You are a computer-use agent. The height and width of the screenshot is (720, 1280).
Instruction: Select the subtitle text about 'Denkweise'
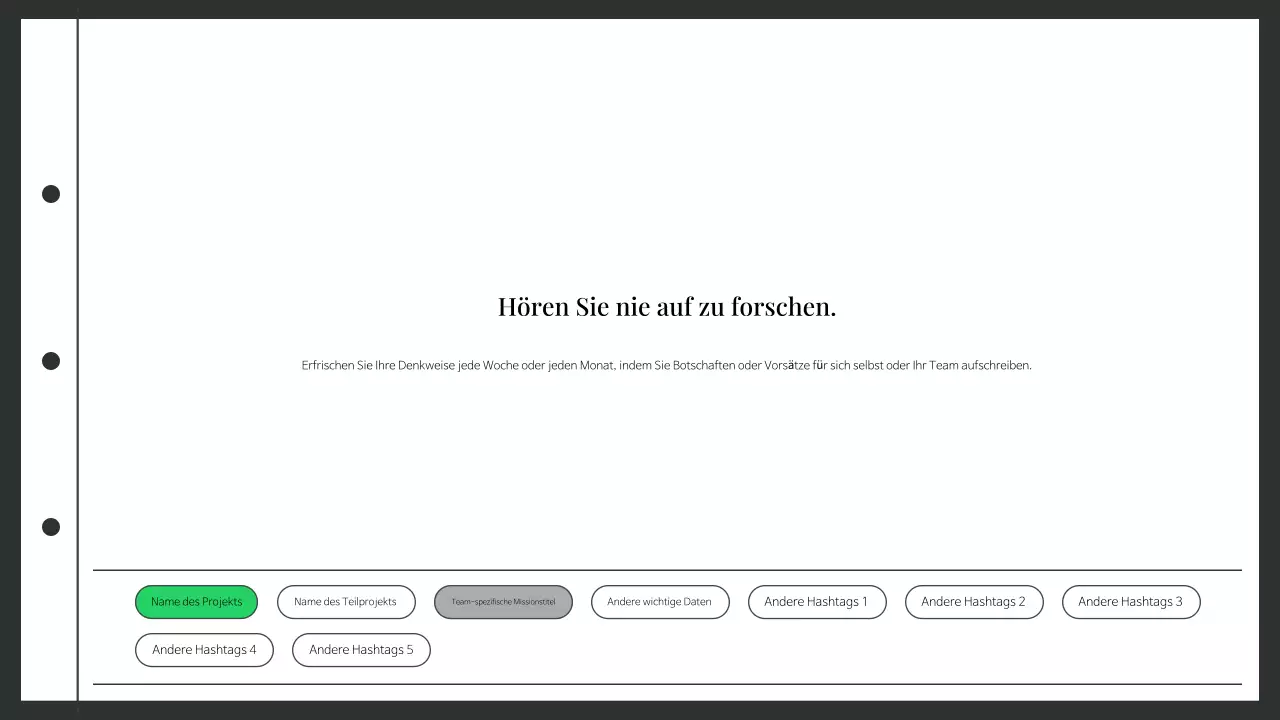(667, 365)
